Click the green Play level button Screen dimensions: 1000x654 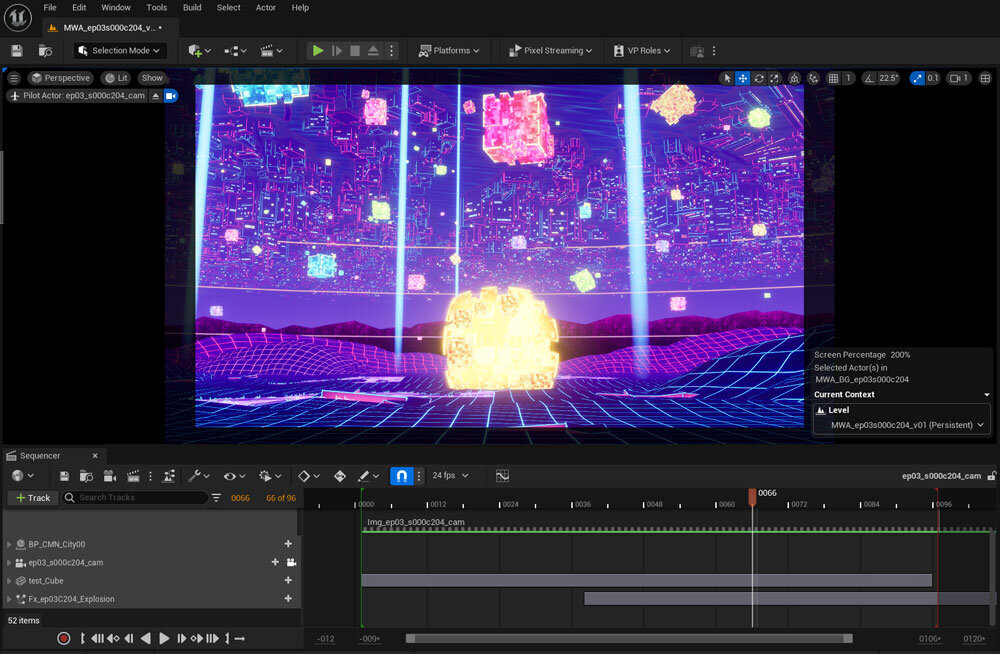click(318, 50)
